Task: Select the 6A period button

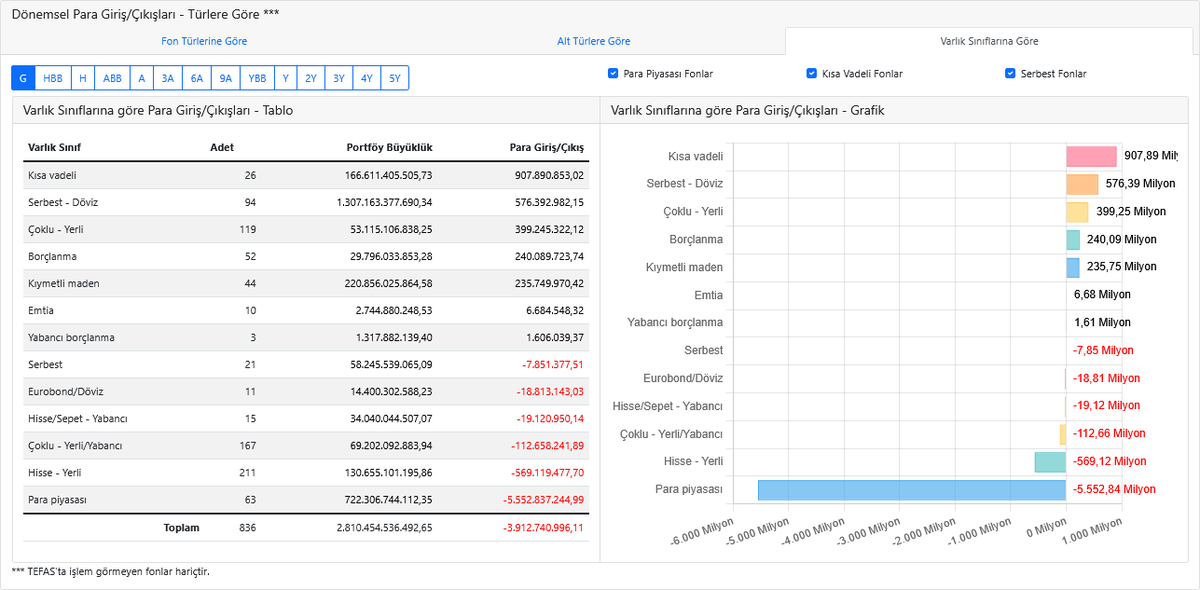Action: 197,78
